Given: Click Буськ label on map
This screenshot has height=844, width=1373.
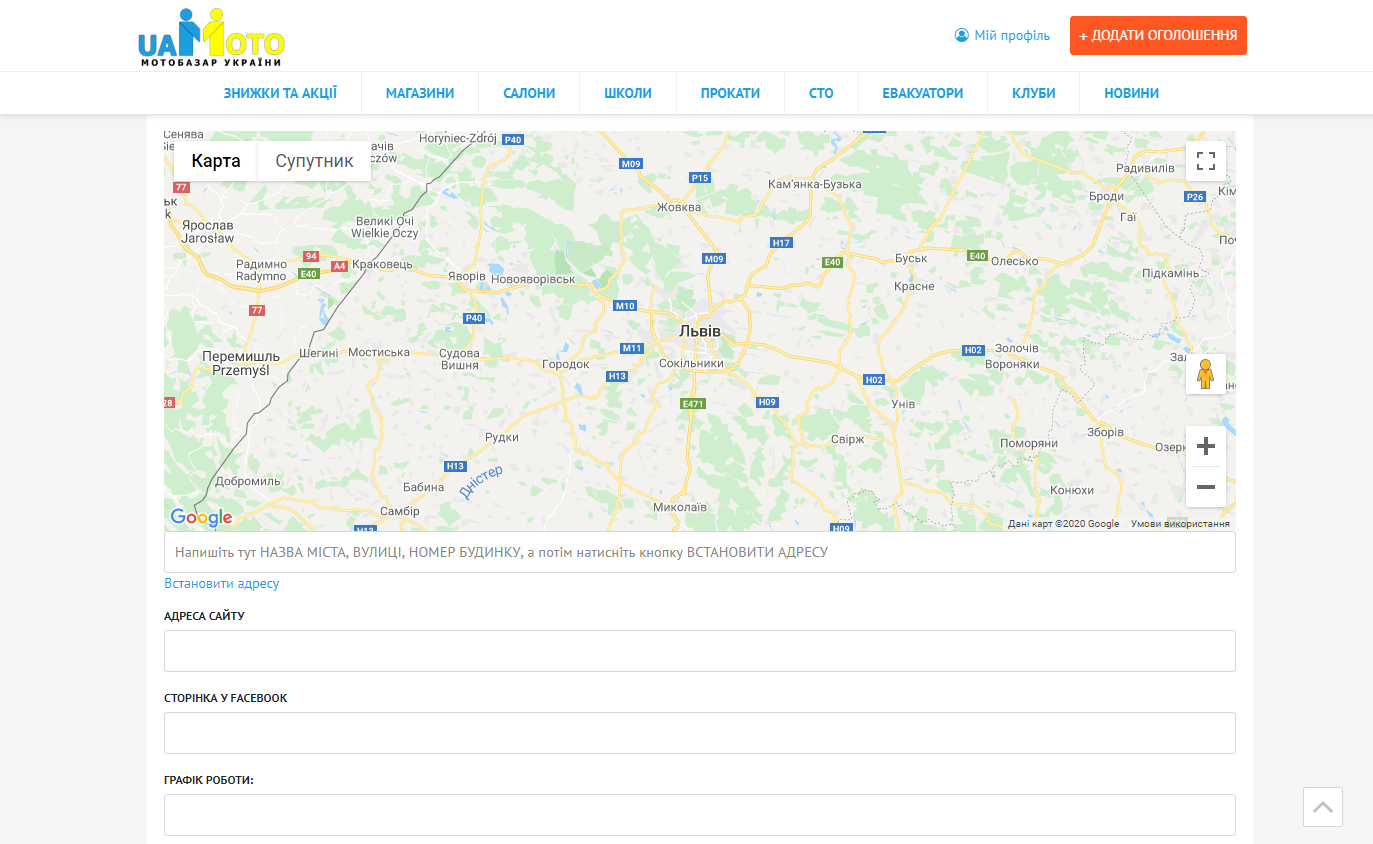Looking at the screenshot, I should pos(911,258).
